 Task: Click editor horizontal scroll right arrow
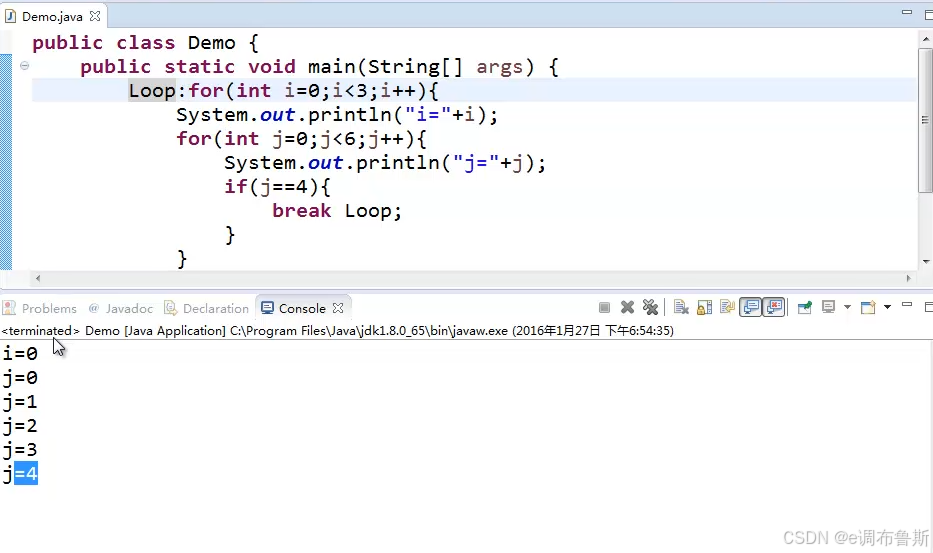[909, 278]
